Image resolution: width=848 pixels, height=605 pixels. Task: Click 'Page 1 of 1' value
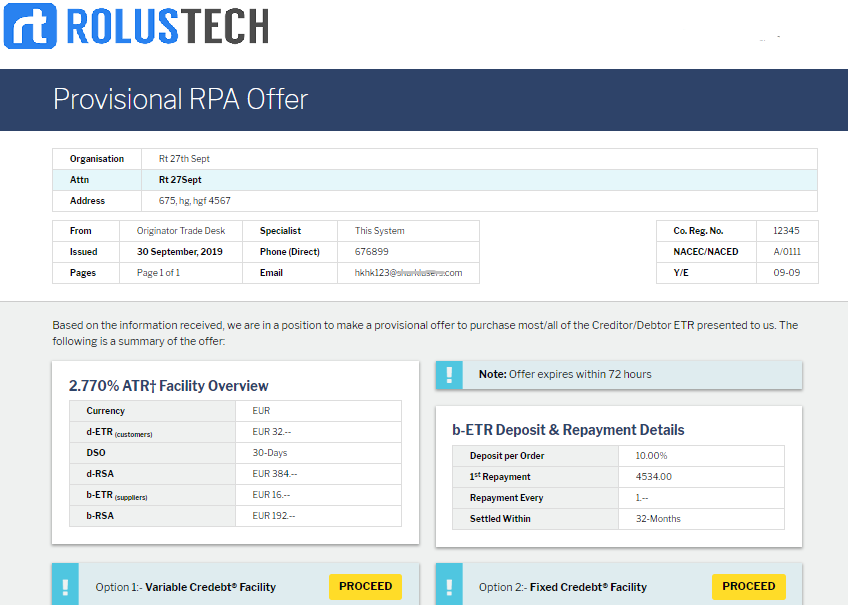click(x=158, y=273)
